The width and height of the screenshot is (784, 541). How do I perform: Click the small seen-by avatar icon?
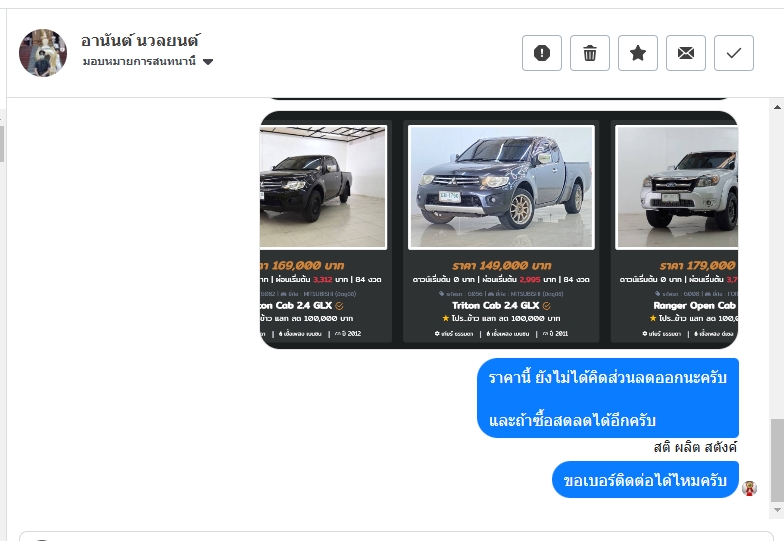click(749, 488)
